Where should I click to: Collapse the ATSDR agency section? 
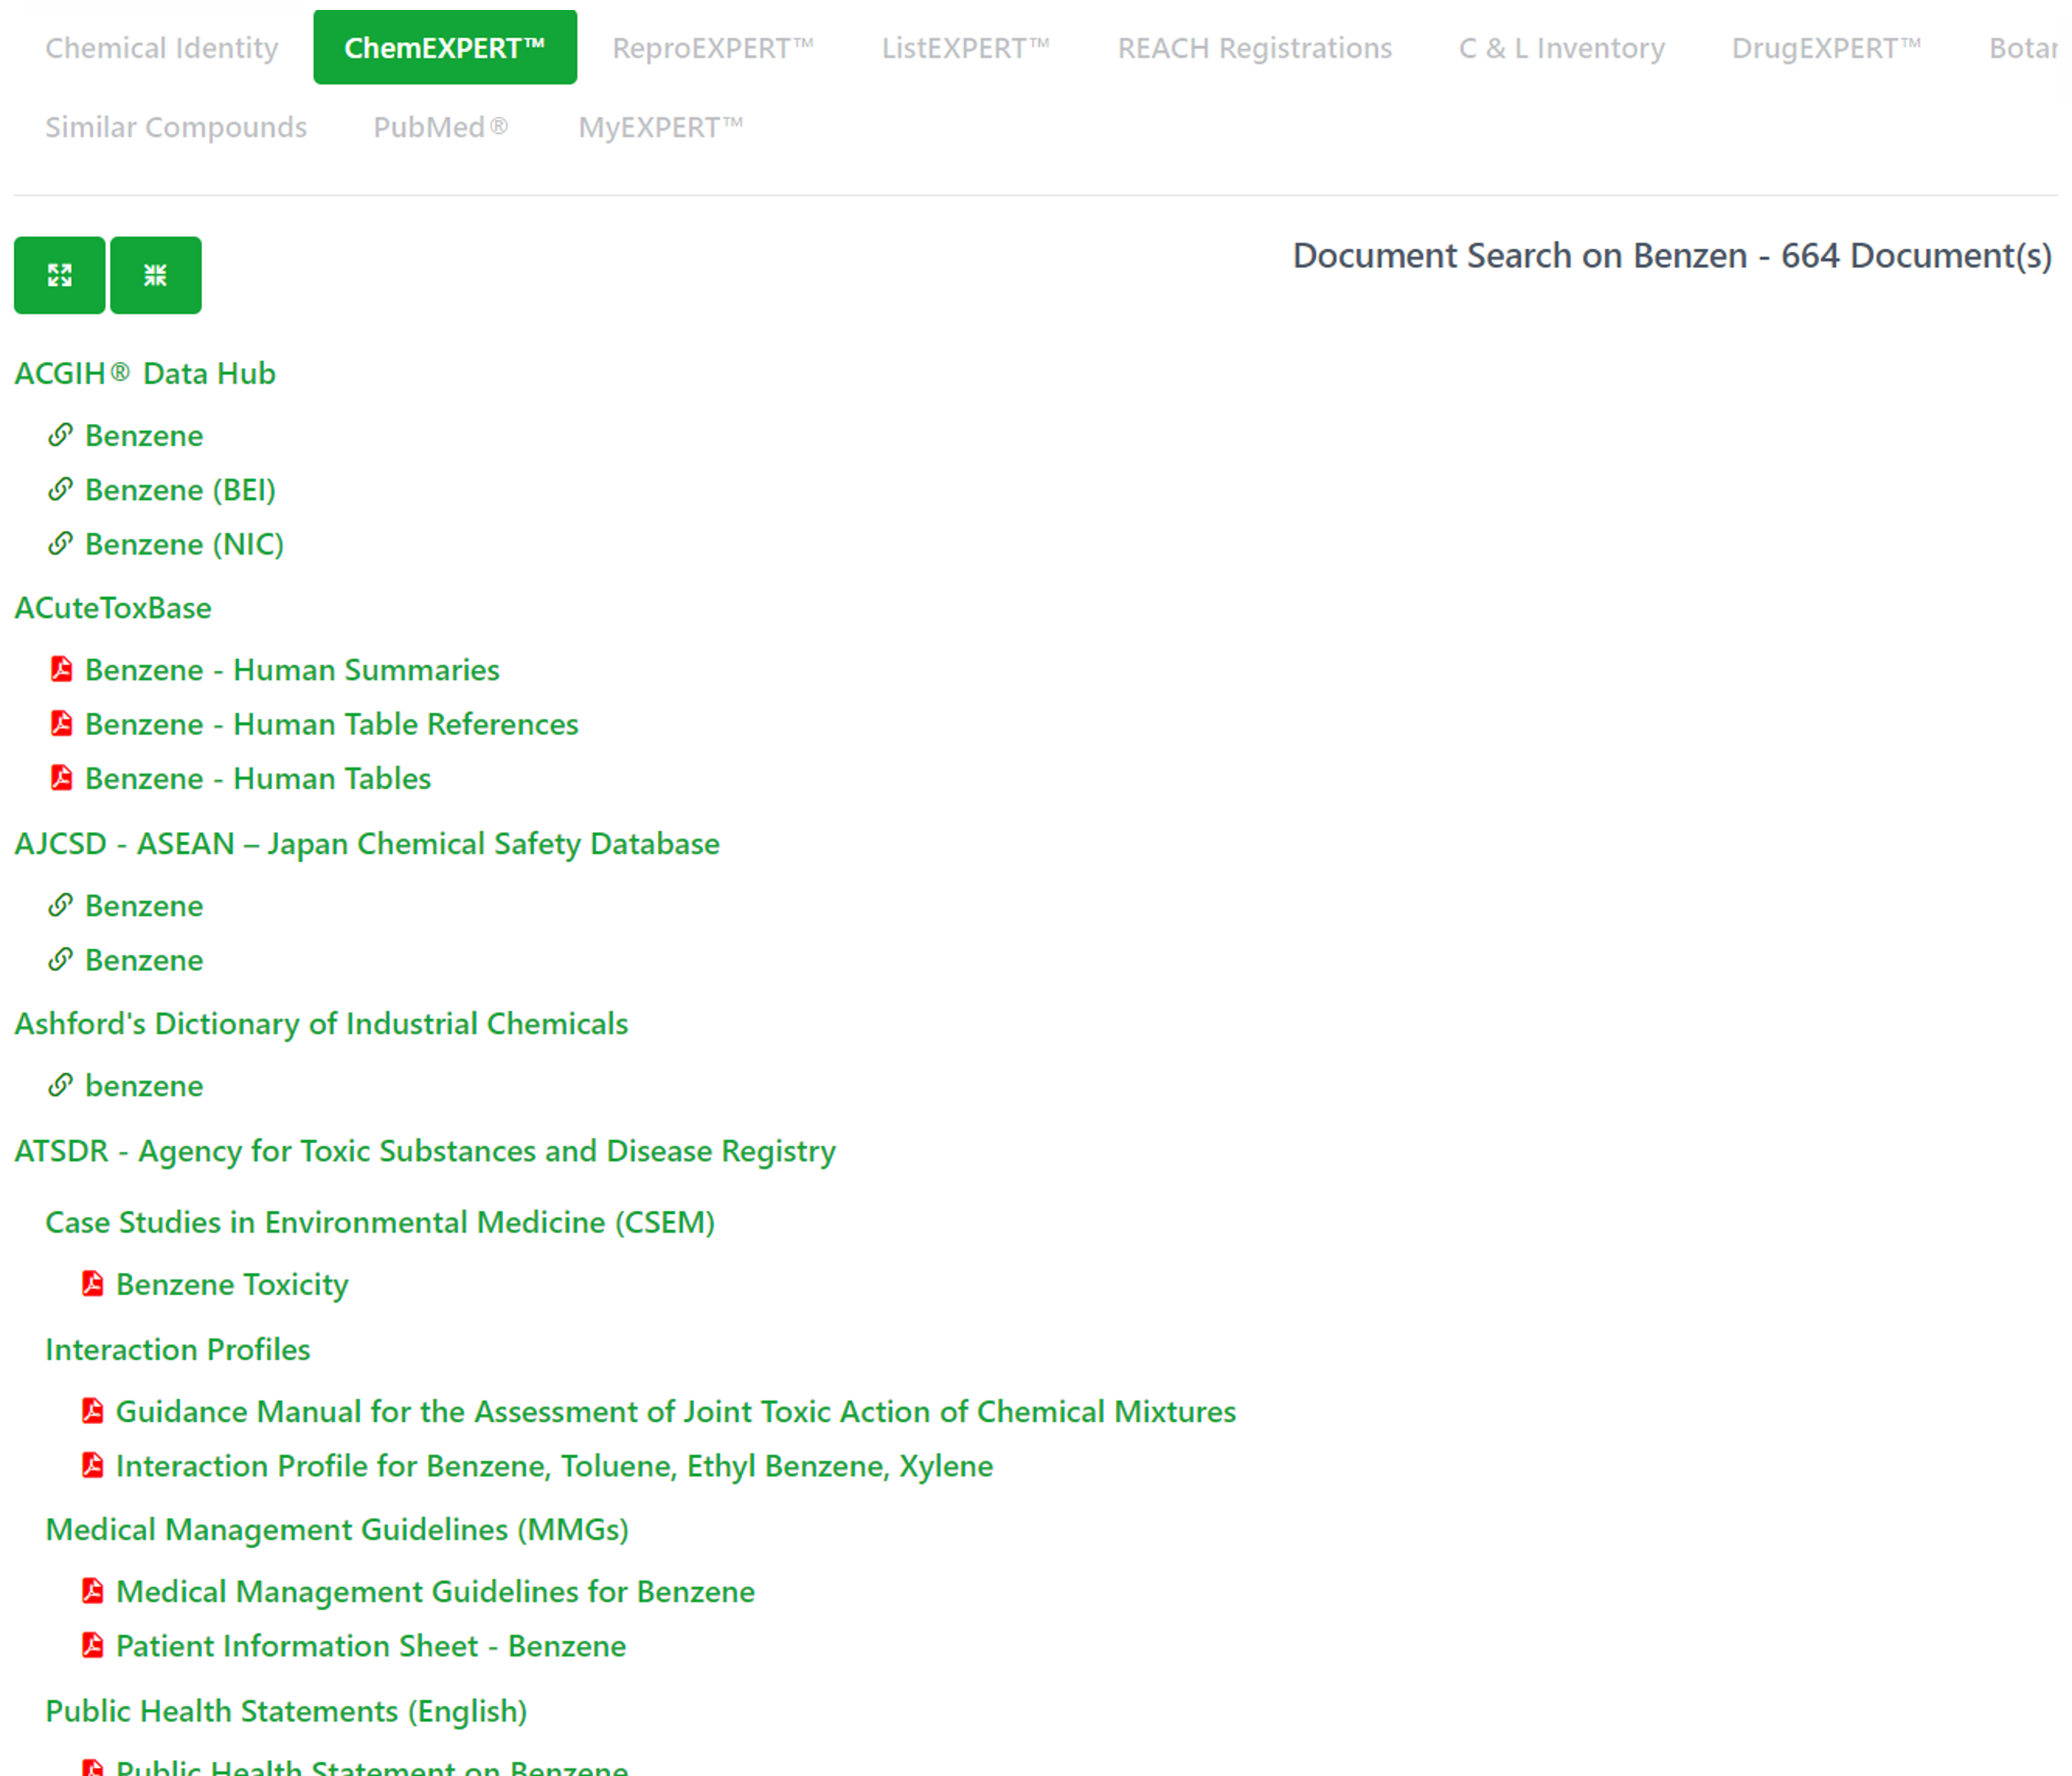tap(425, 1151)
